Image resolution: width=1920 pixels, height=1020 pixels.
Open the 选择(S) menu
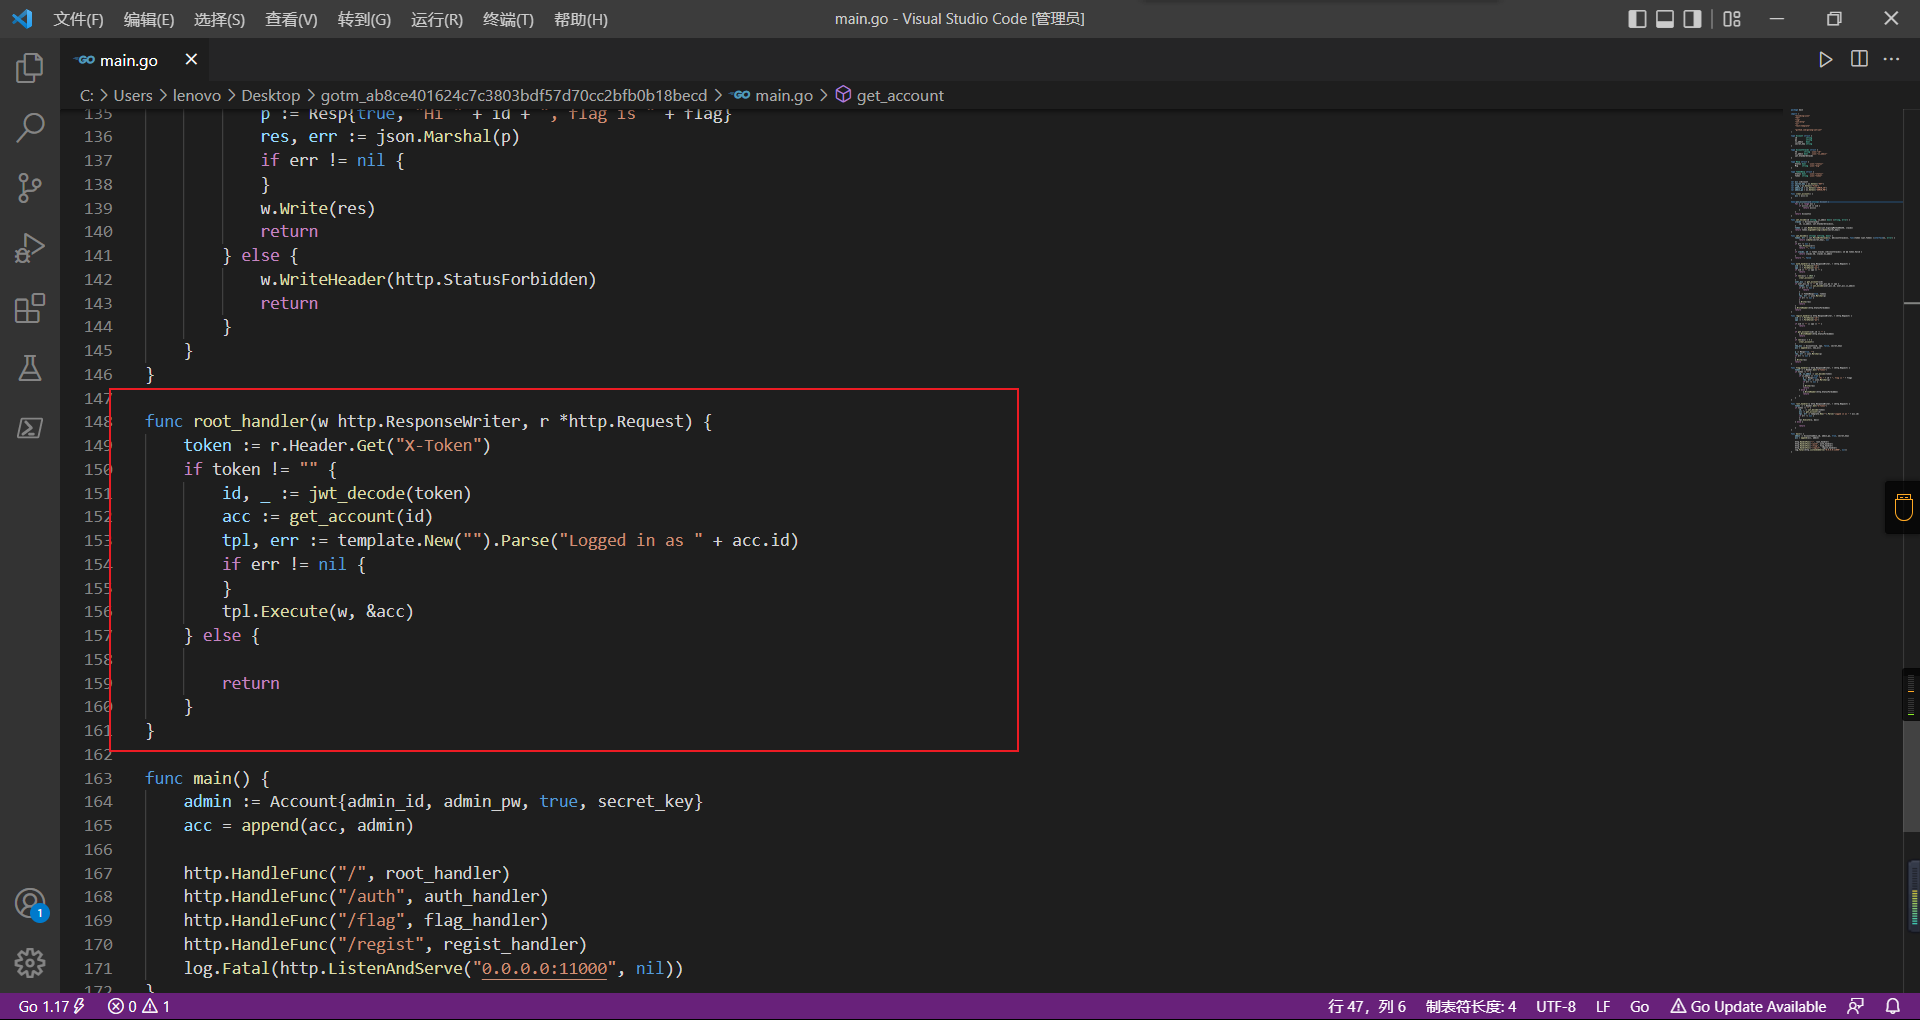click(x=219, y=19)
